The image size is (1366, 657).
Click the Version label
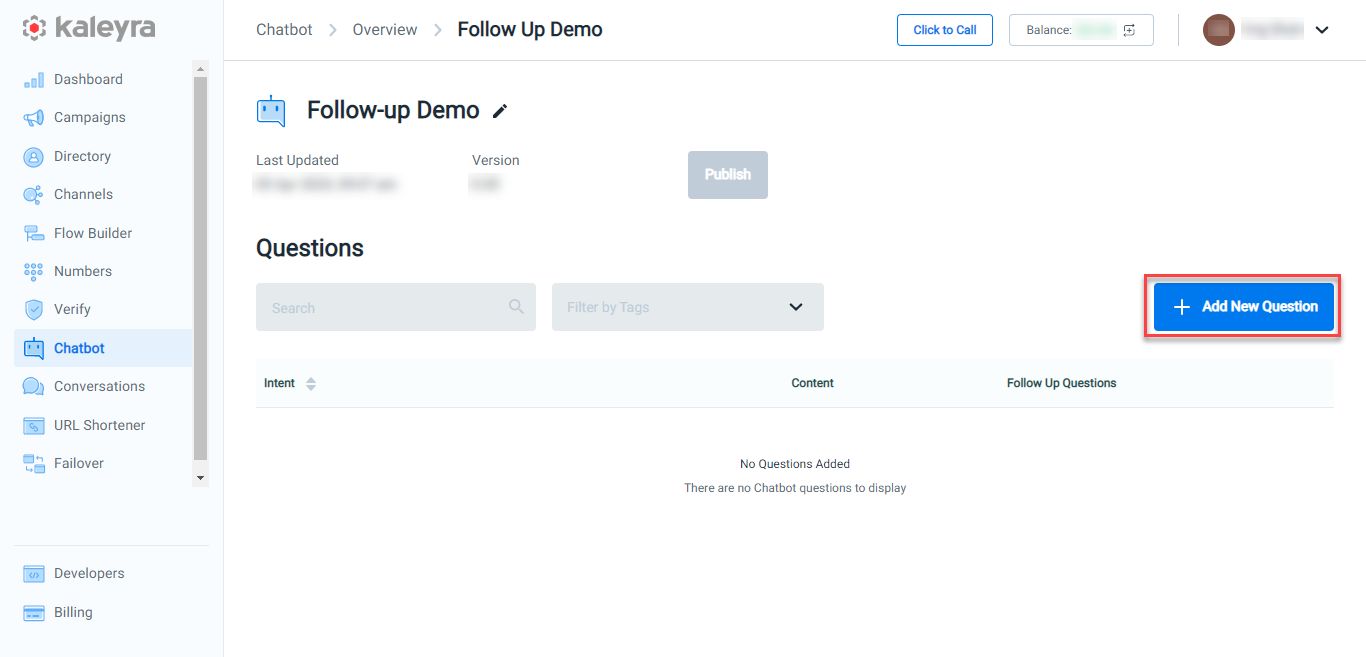(x=496, y=160)
